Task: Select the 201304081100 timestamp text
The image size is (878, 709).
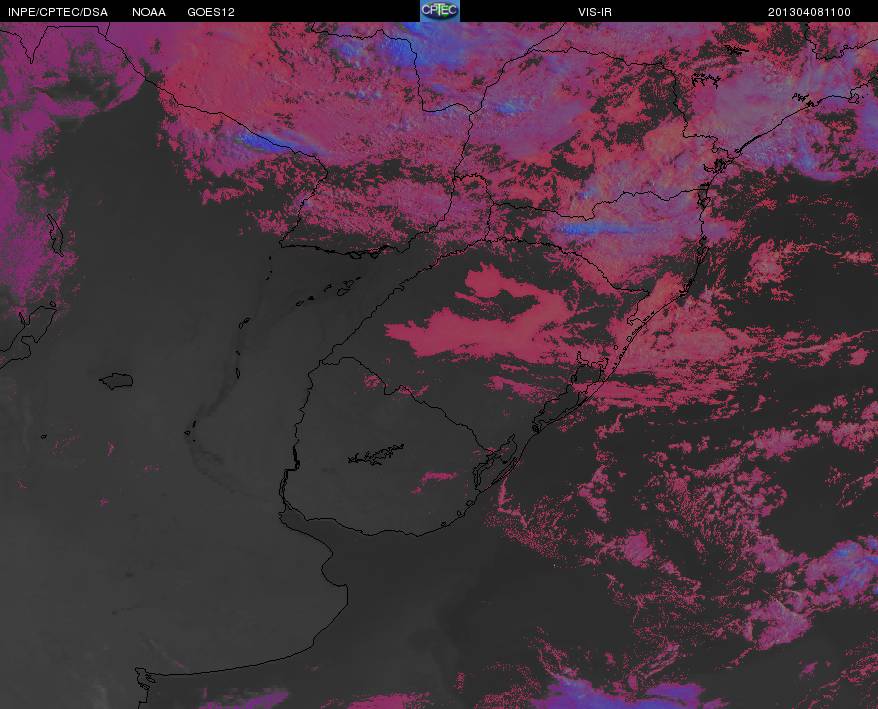Action: [809, 12]
